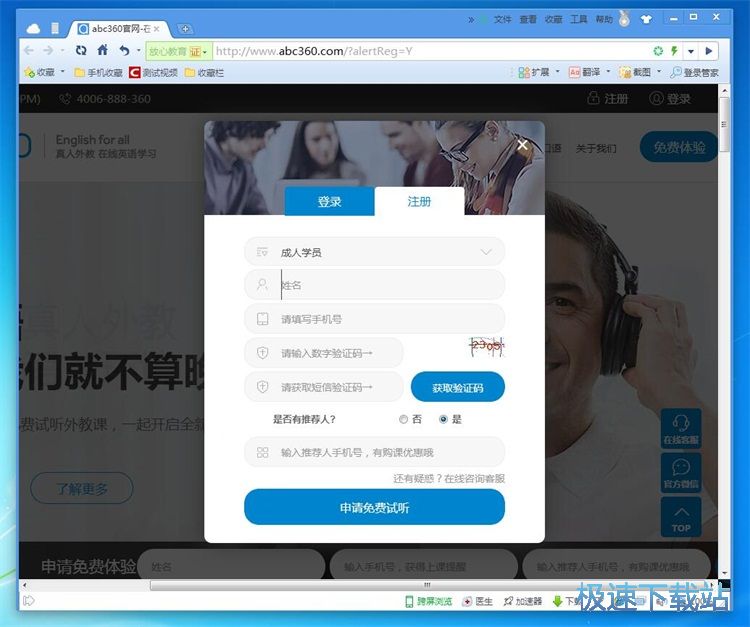Expand the 截图 dropdown arrow
Image resolution: width=750 pixels, height=627 pixels.
pyautogui.click(x=659, y=72)
